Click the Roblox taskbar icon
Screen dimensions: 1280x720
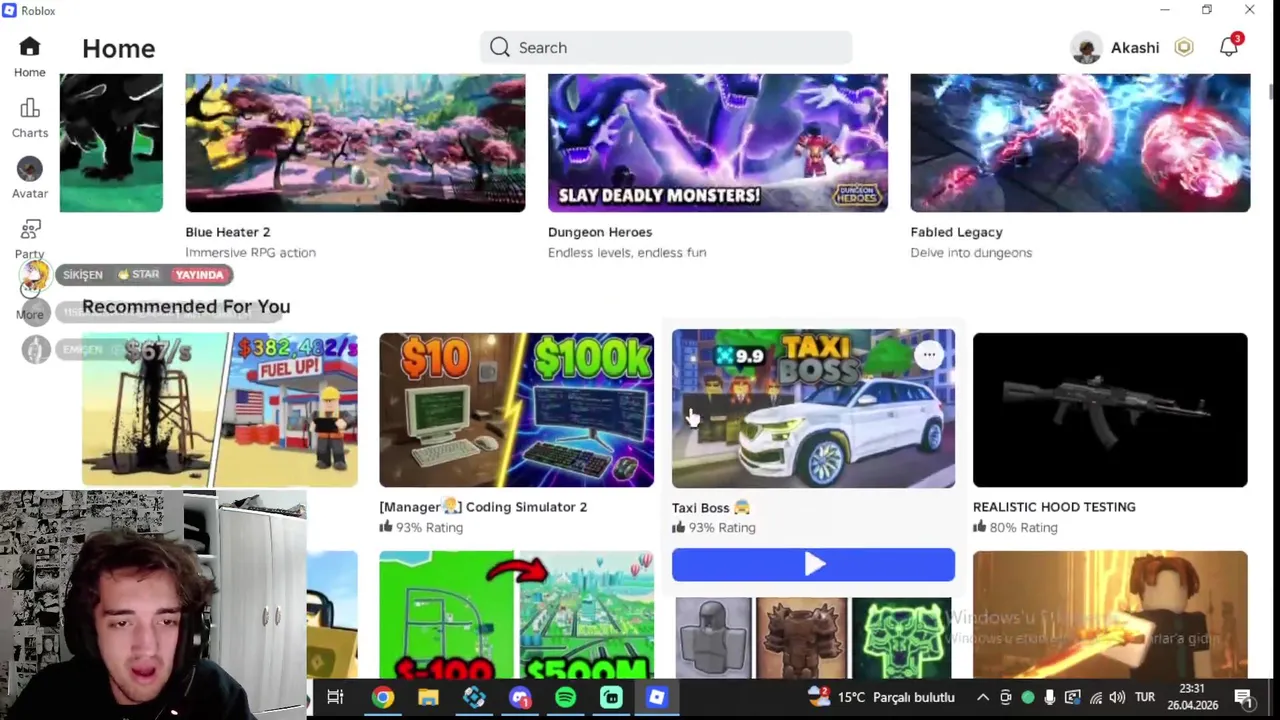point(657,697)
